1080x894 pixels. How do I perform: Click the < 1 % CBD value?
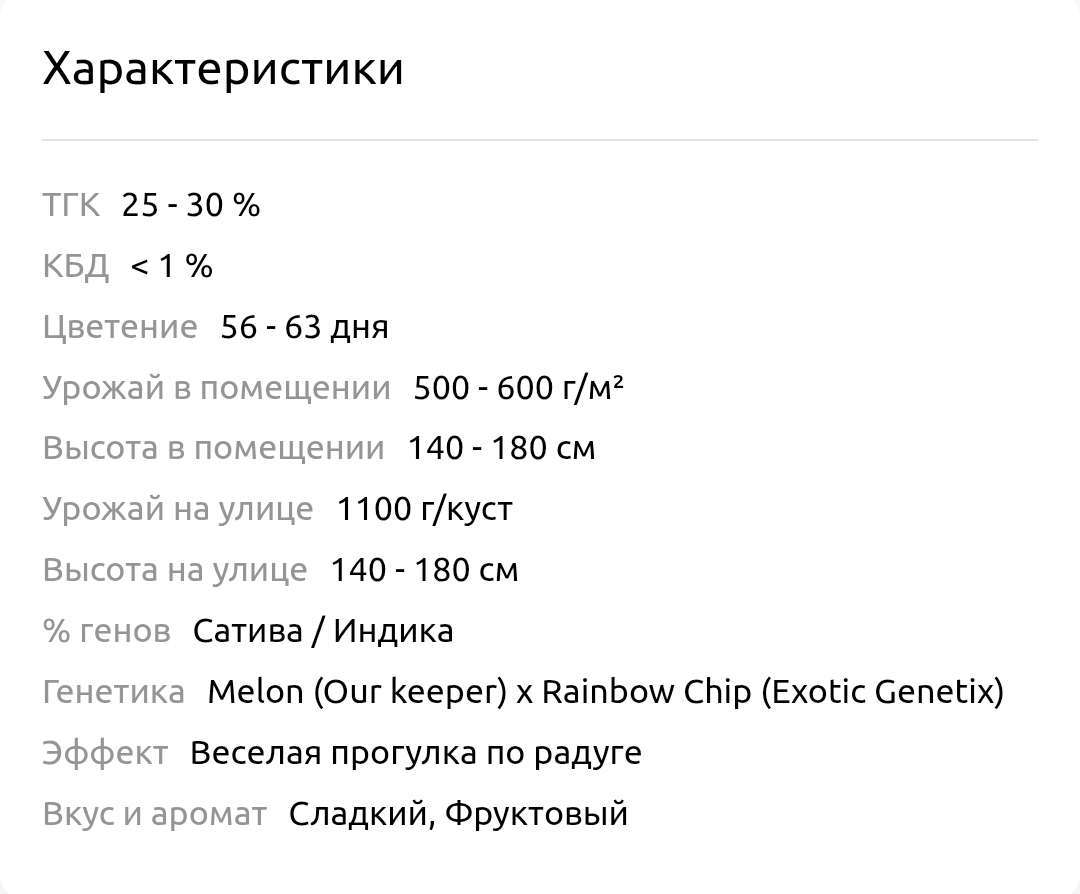click(x=172, y=266)
